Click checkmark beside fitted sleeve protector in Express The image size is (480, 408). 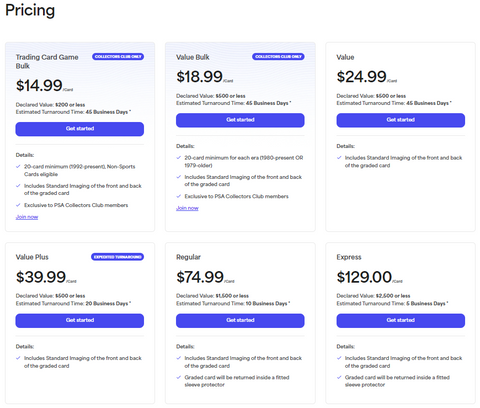pyautogui.click(x=339, y=377)
